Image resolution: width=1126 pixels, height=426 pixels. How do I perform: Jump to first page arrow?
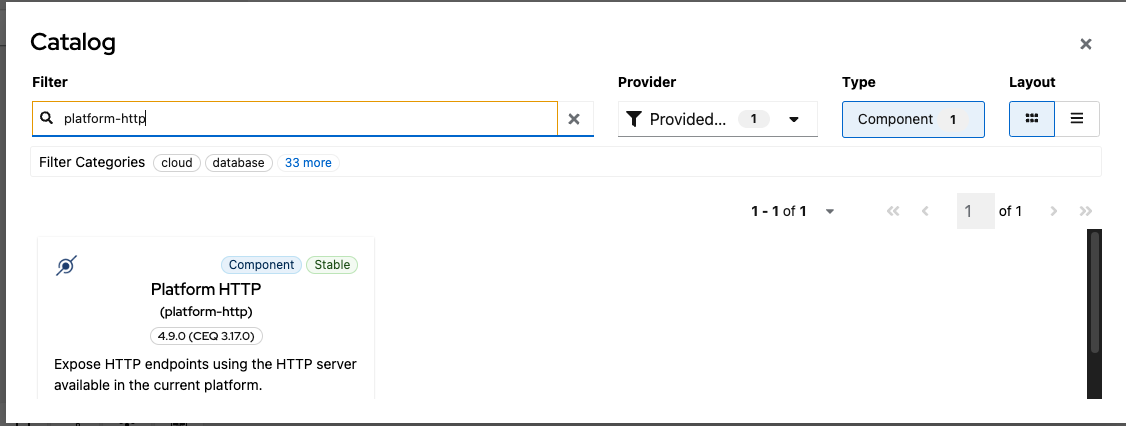893,211
